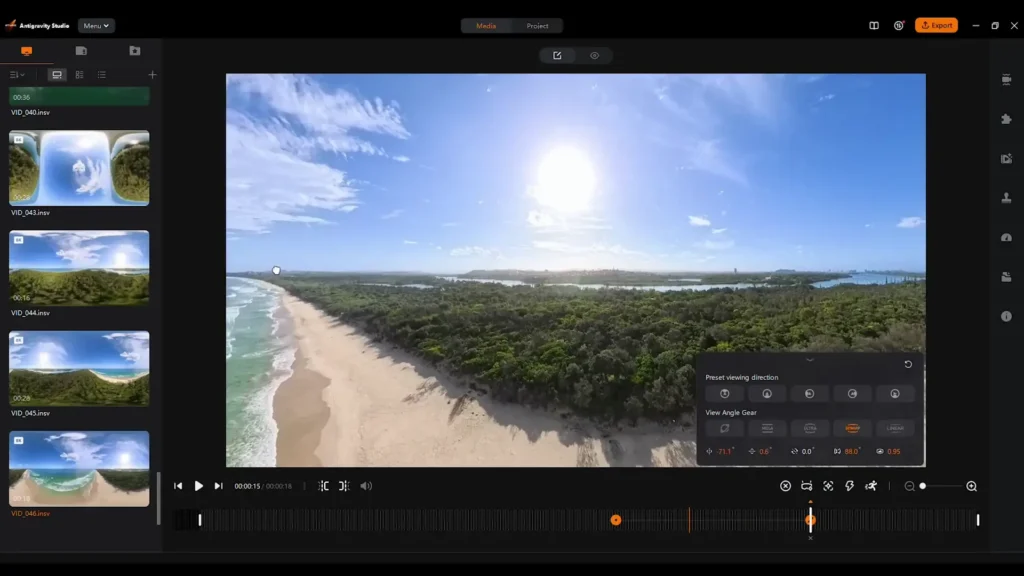1024x576 pixels.
Task: Click the VR goggles icon in the preview toolbar
Action: (x=808, y=485)
